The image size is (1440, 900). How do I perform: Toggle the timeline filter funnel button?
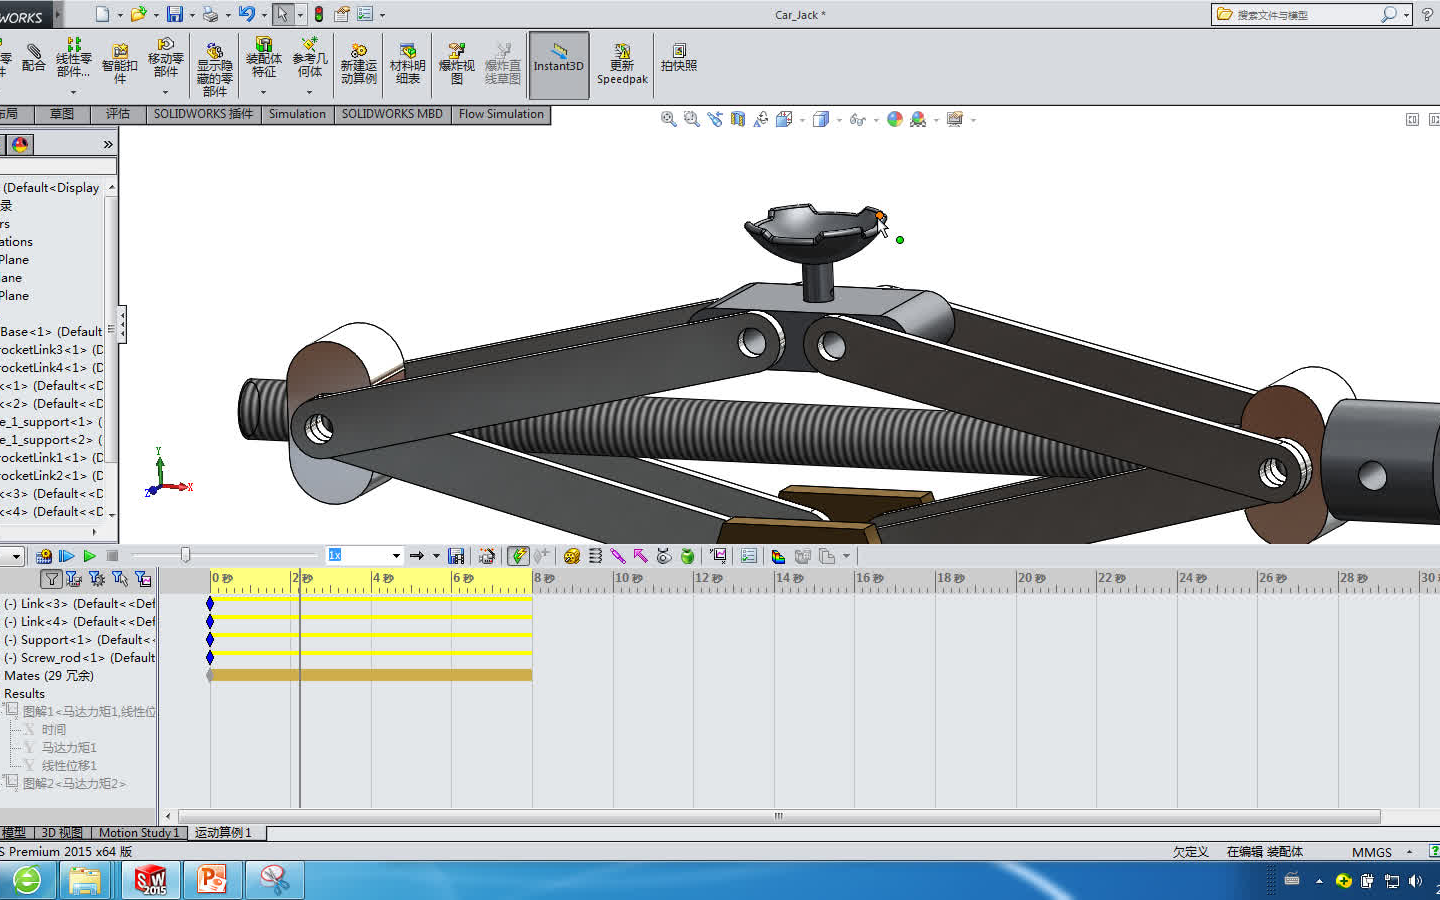pyautogui.click(x=51, y=579)
